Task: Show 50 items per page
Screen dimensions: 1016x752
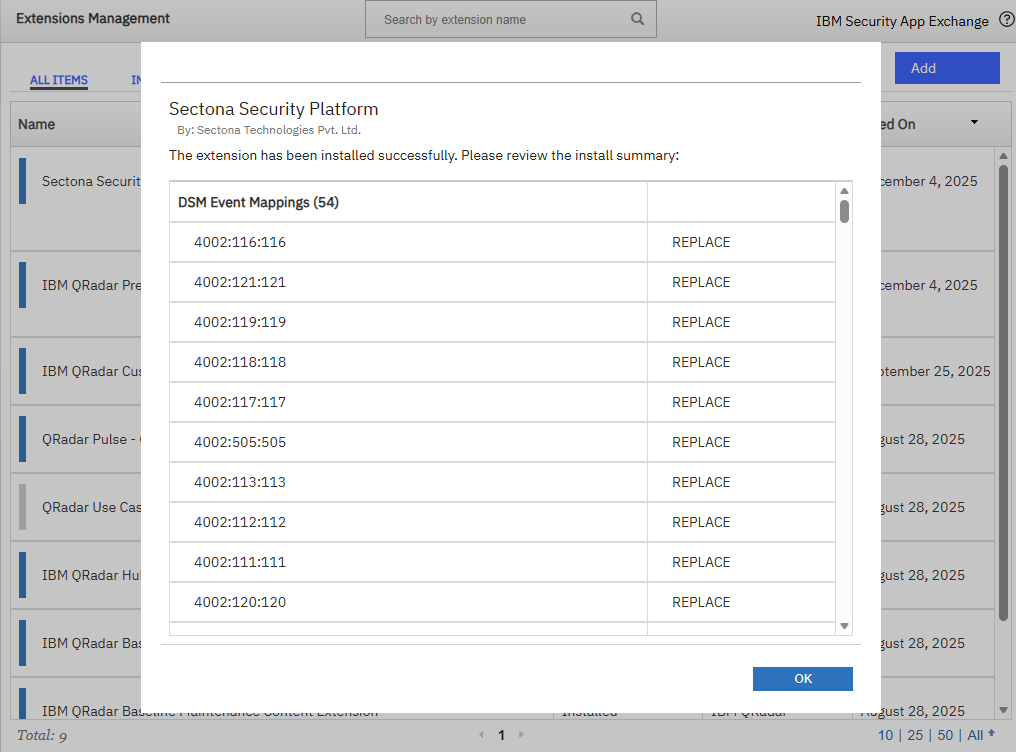Action: point(944,734)
